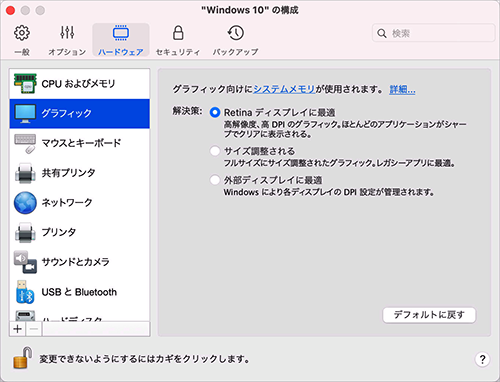The width and height of the screenshot is (500, 382).
Task: Select CPU およびメモリ in sidebar
Action: click(x=80, y=84)
